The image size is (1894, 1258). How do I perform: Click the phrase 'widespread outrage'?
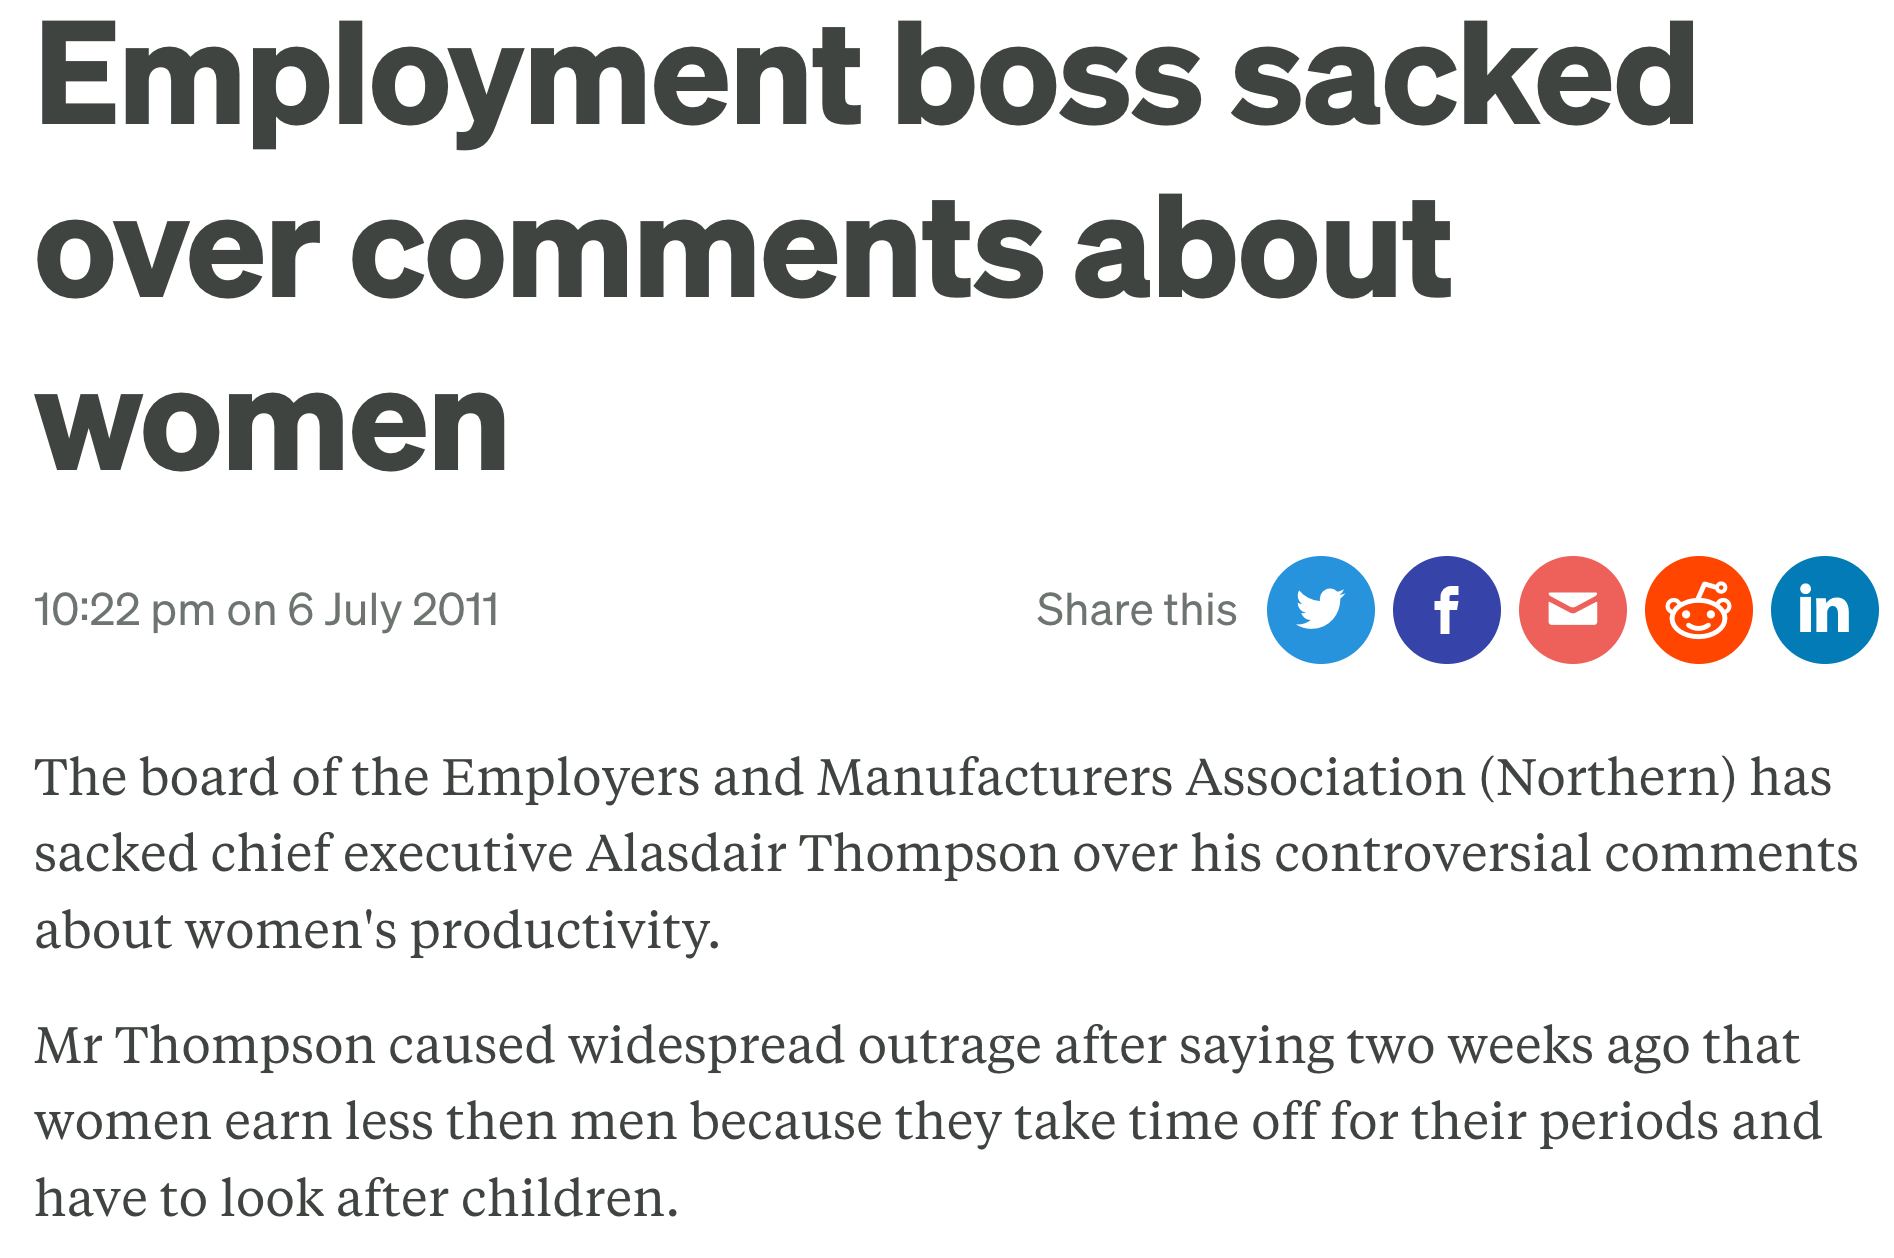click(804, 1046)
